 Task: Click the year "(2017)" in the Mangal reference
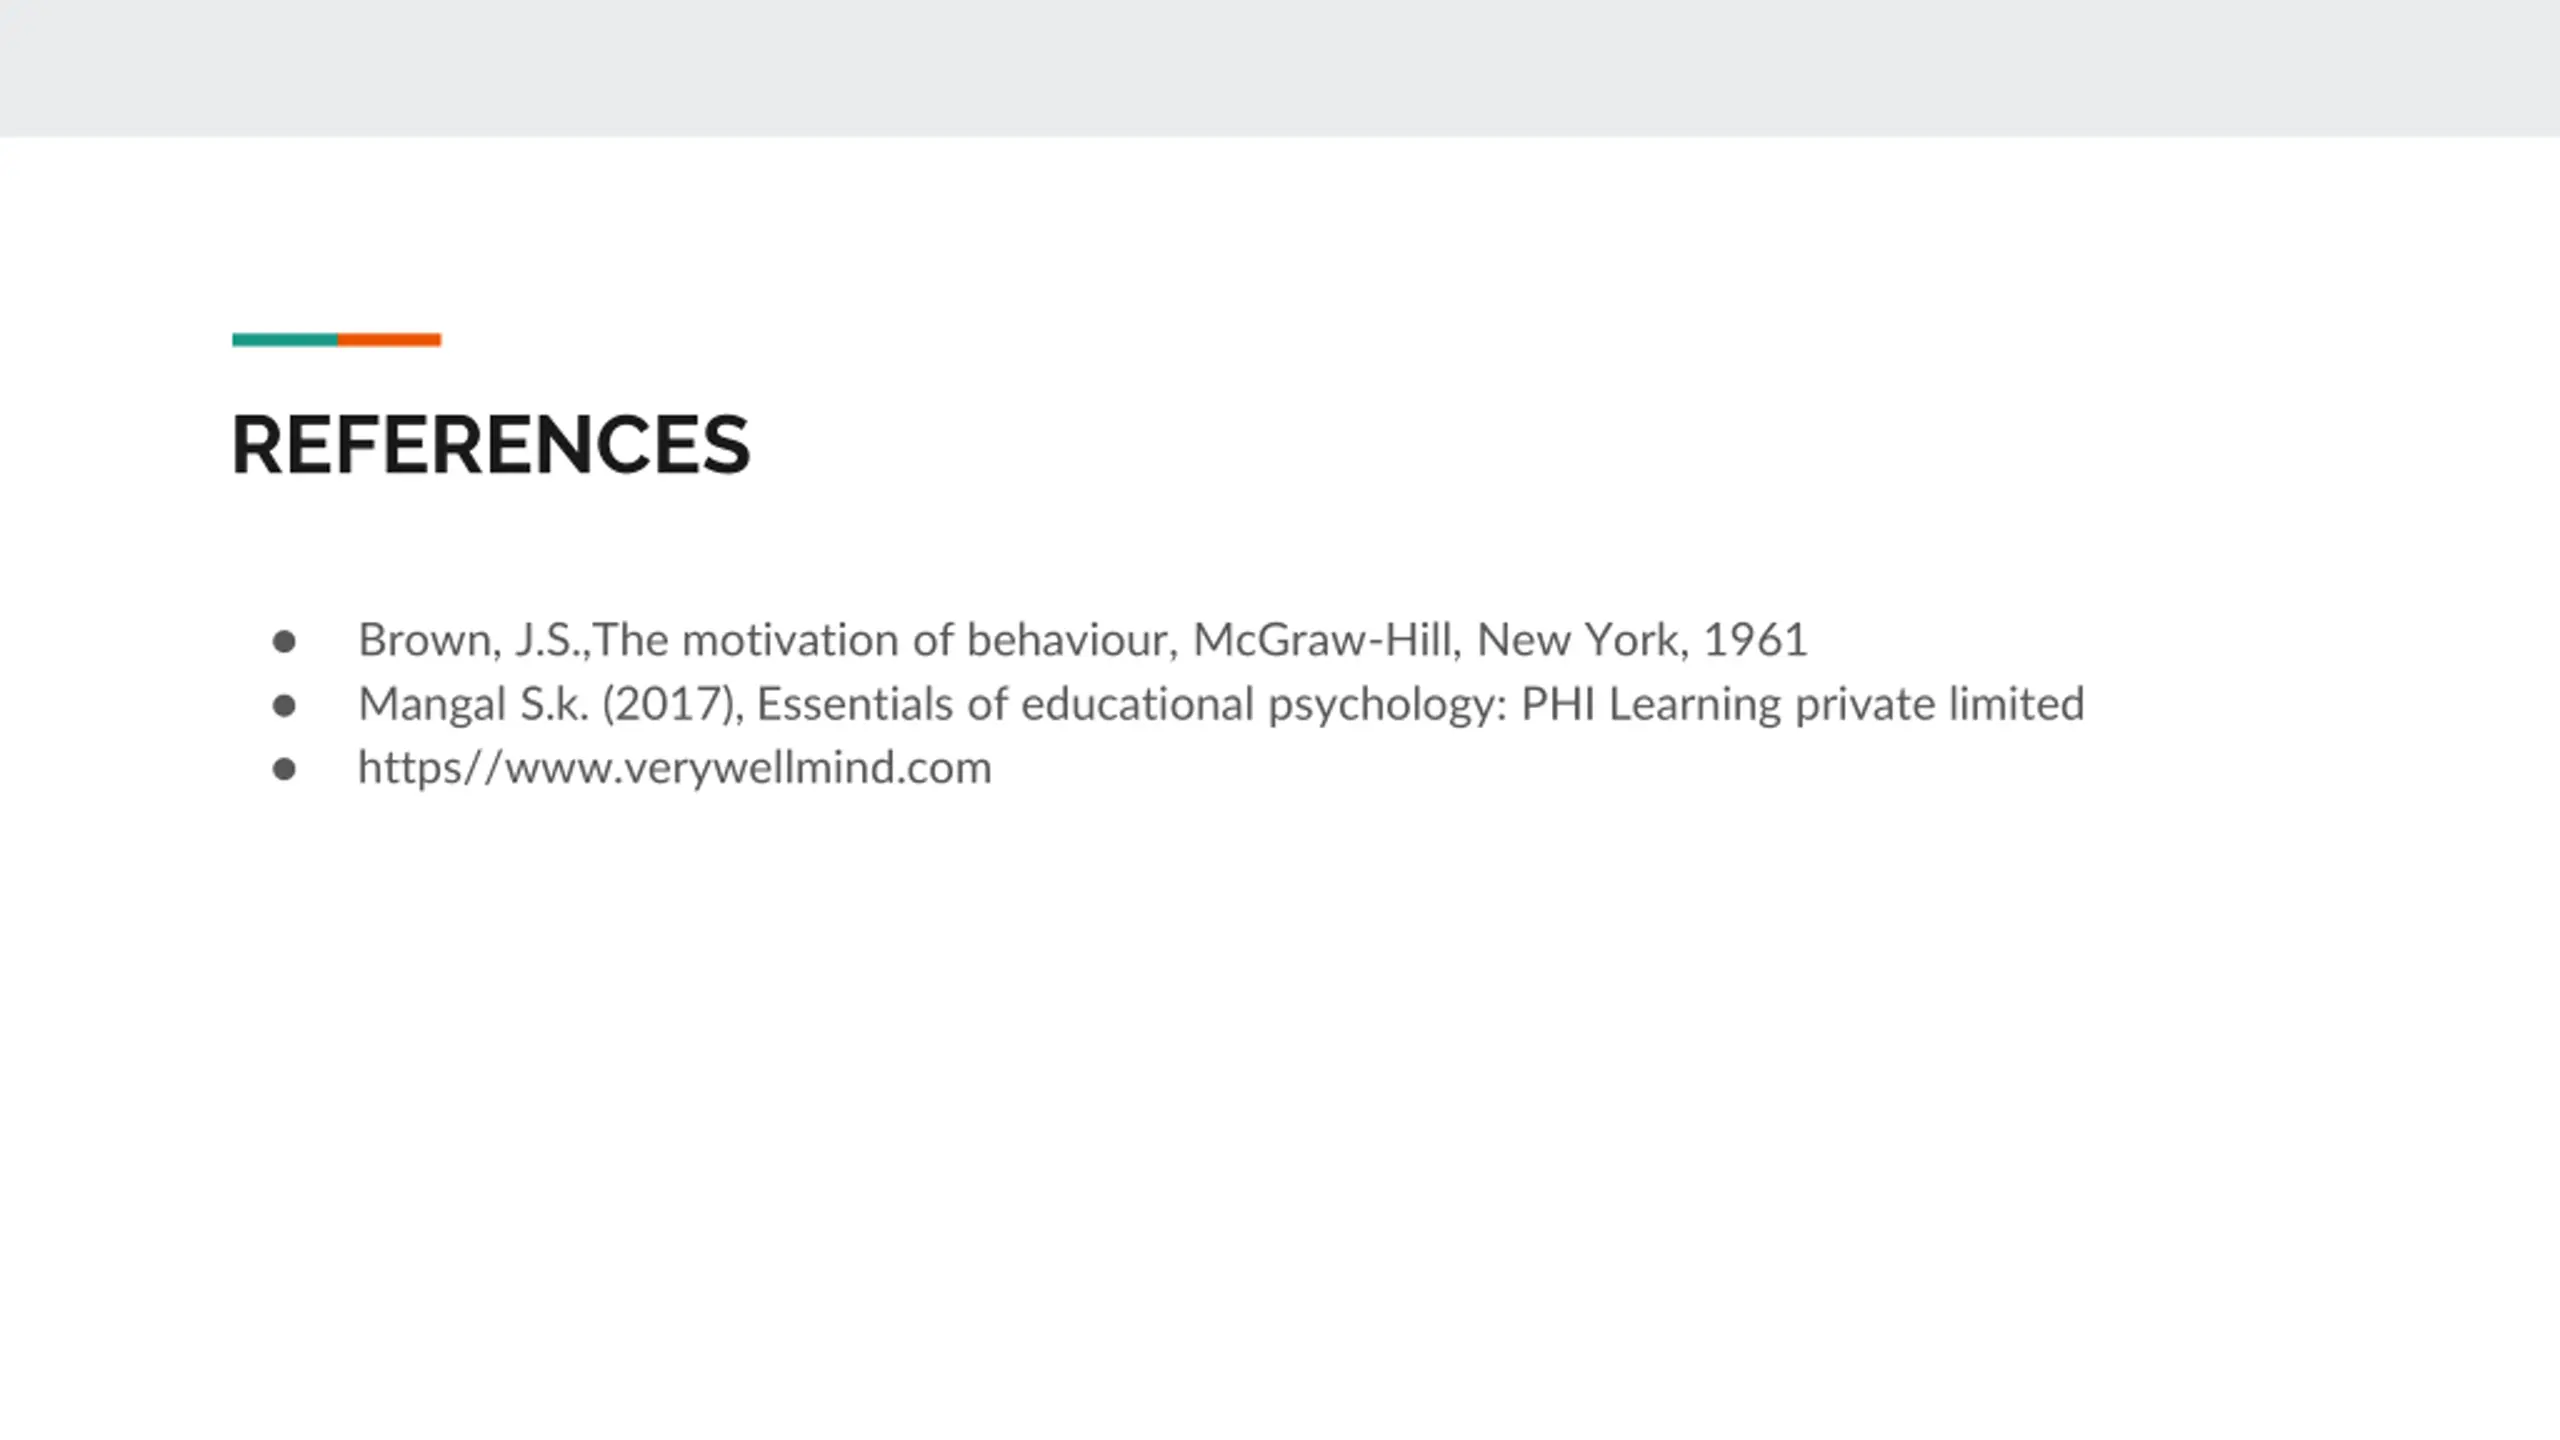(x=670, y=704)
